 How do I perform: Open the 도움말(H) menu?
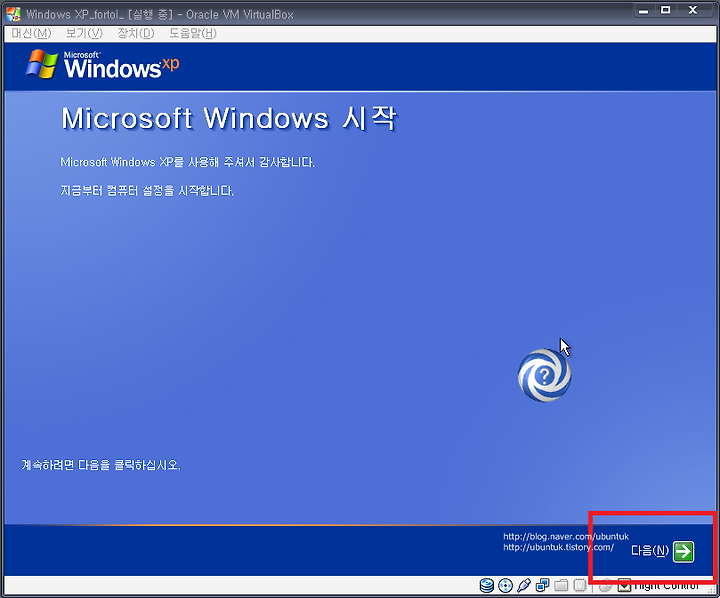(192, 33)
